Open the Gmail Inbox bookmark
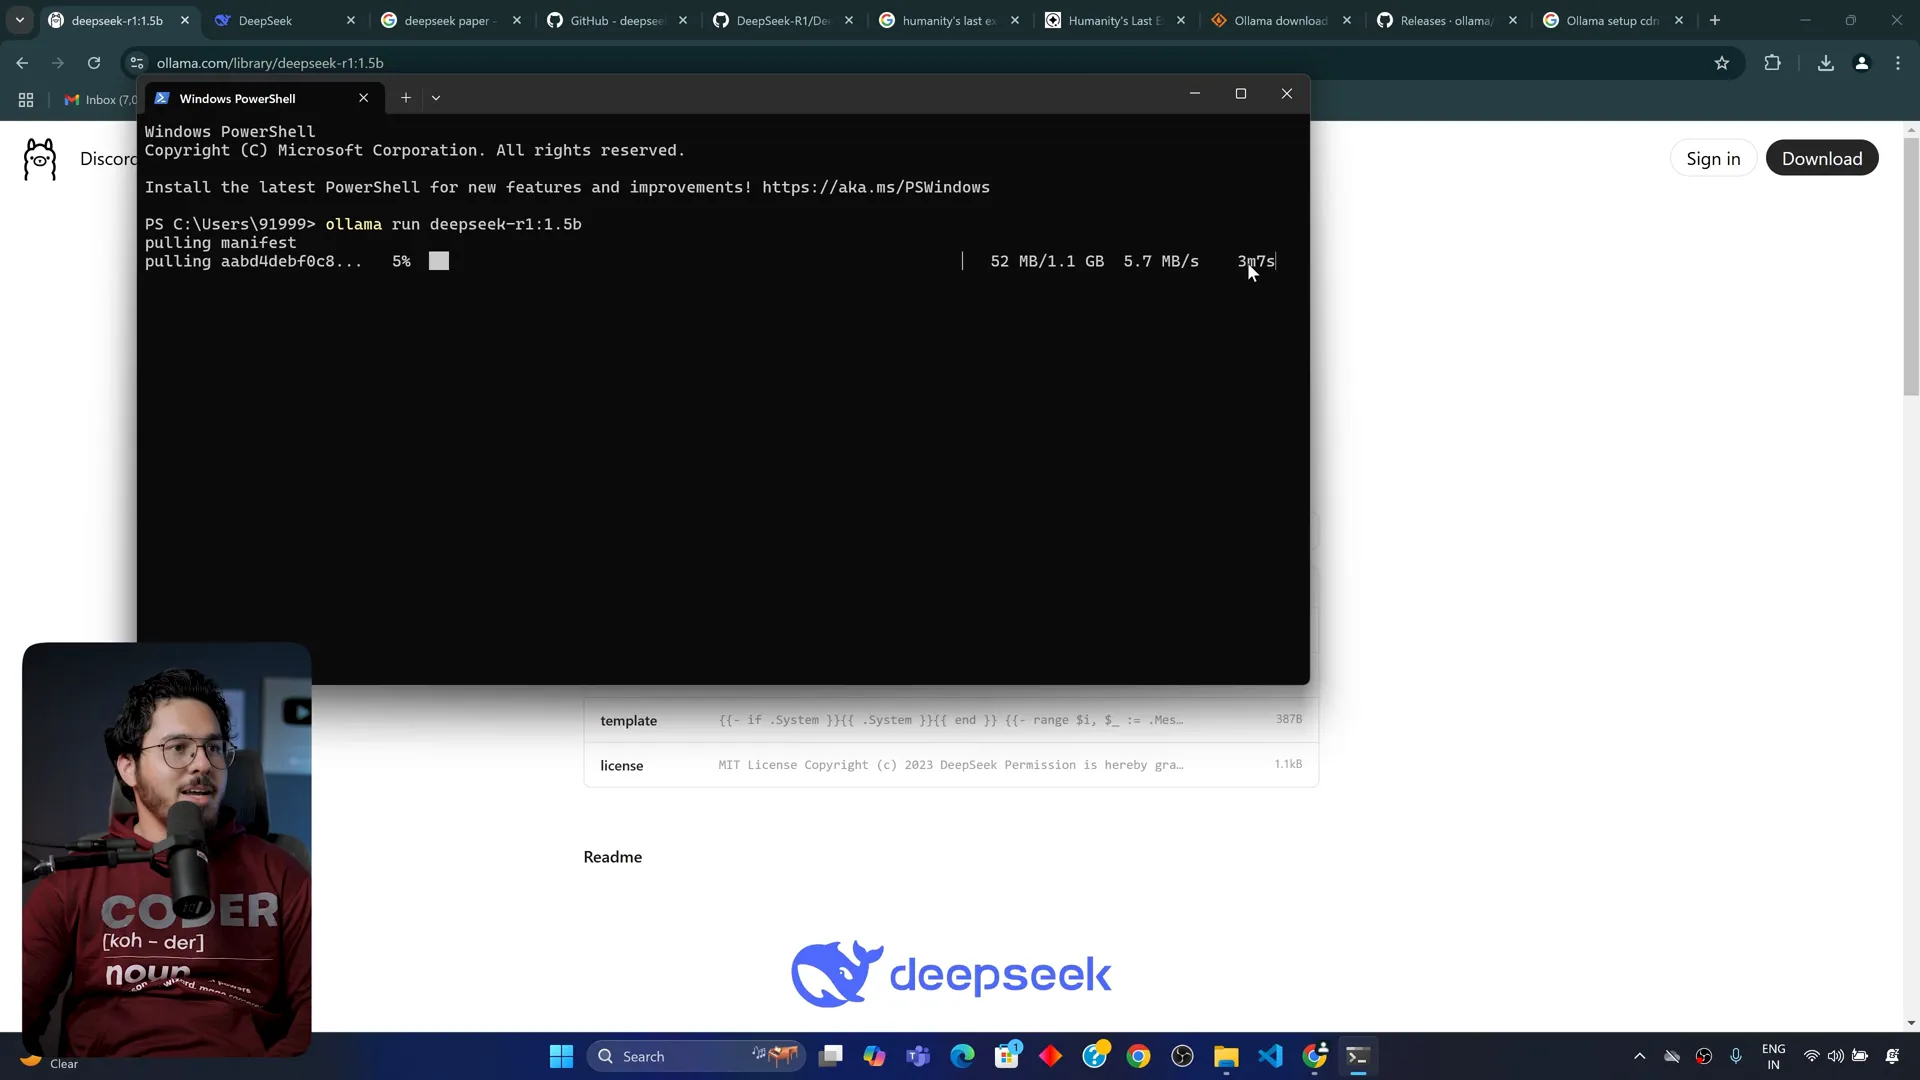 coord(100,100)
